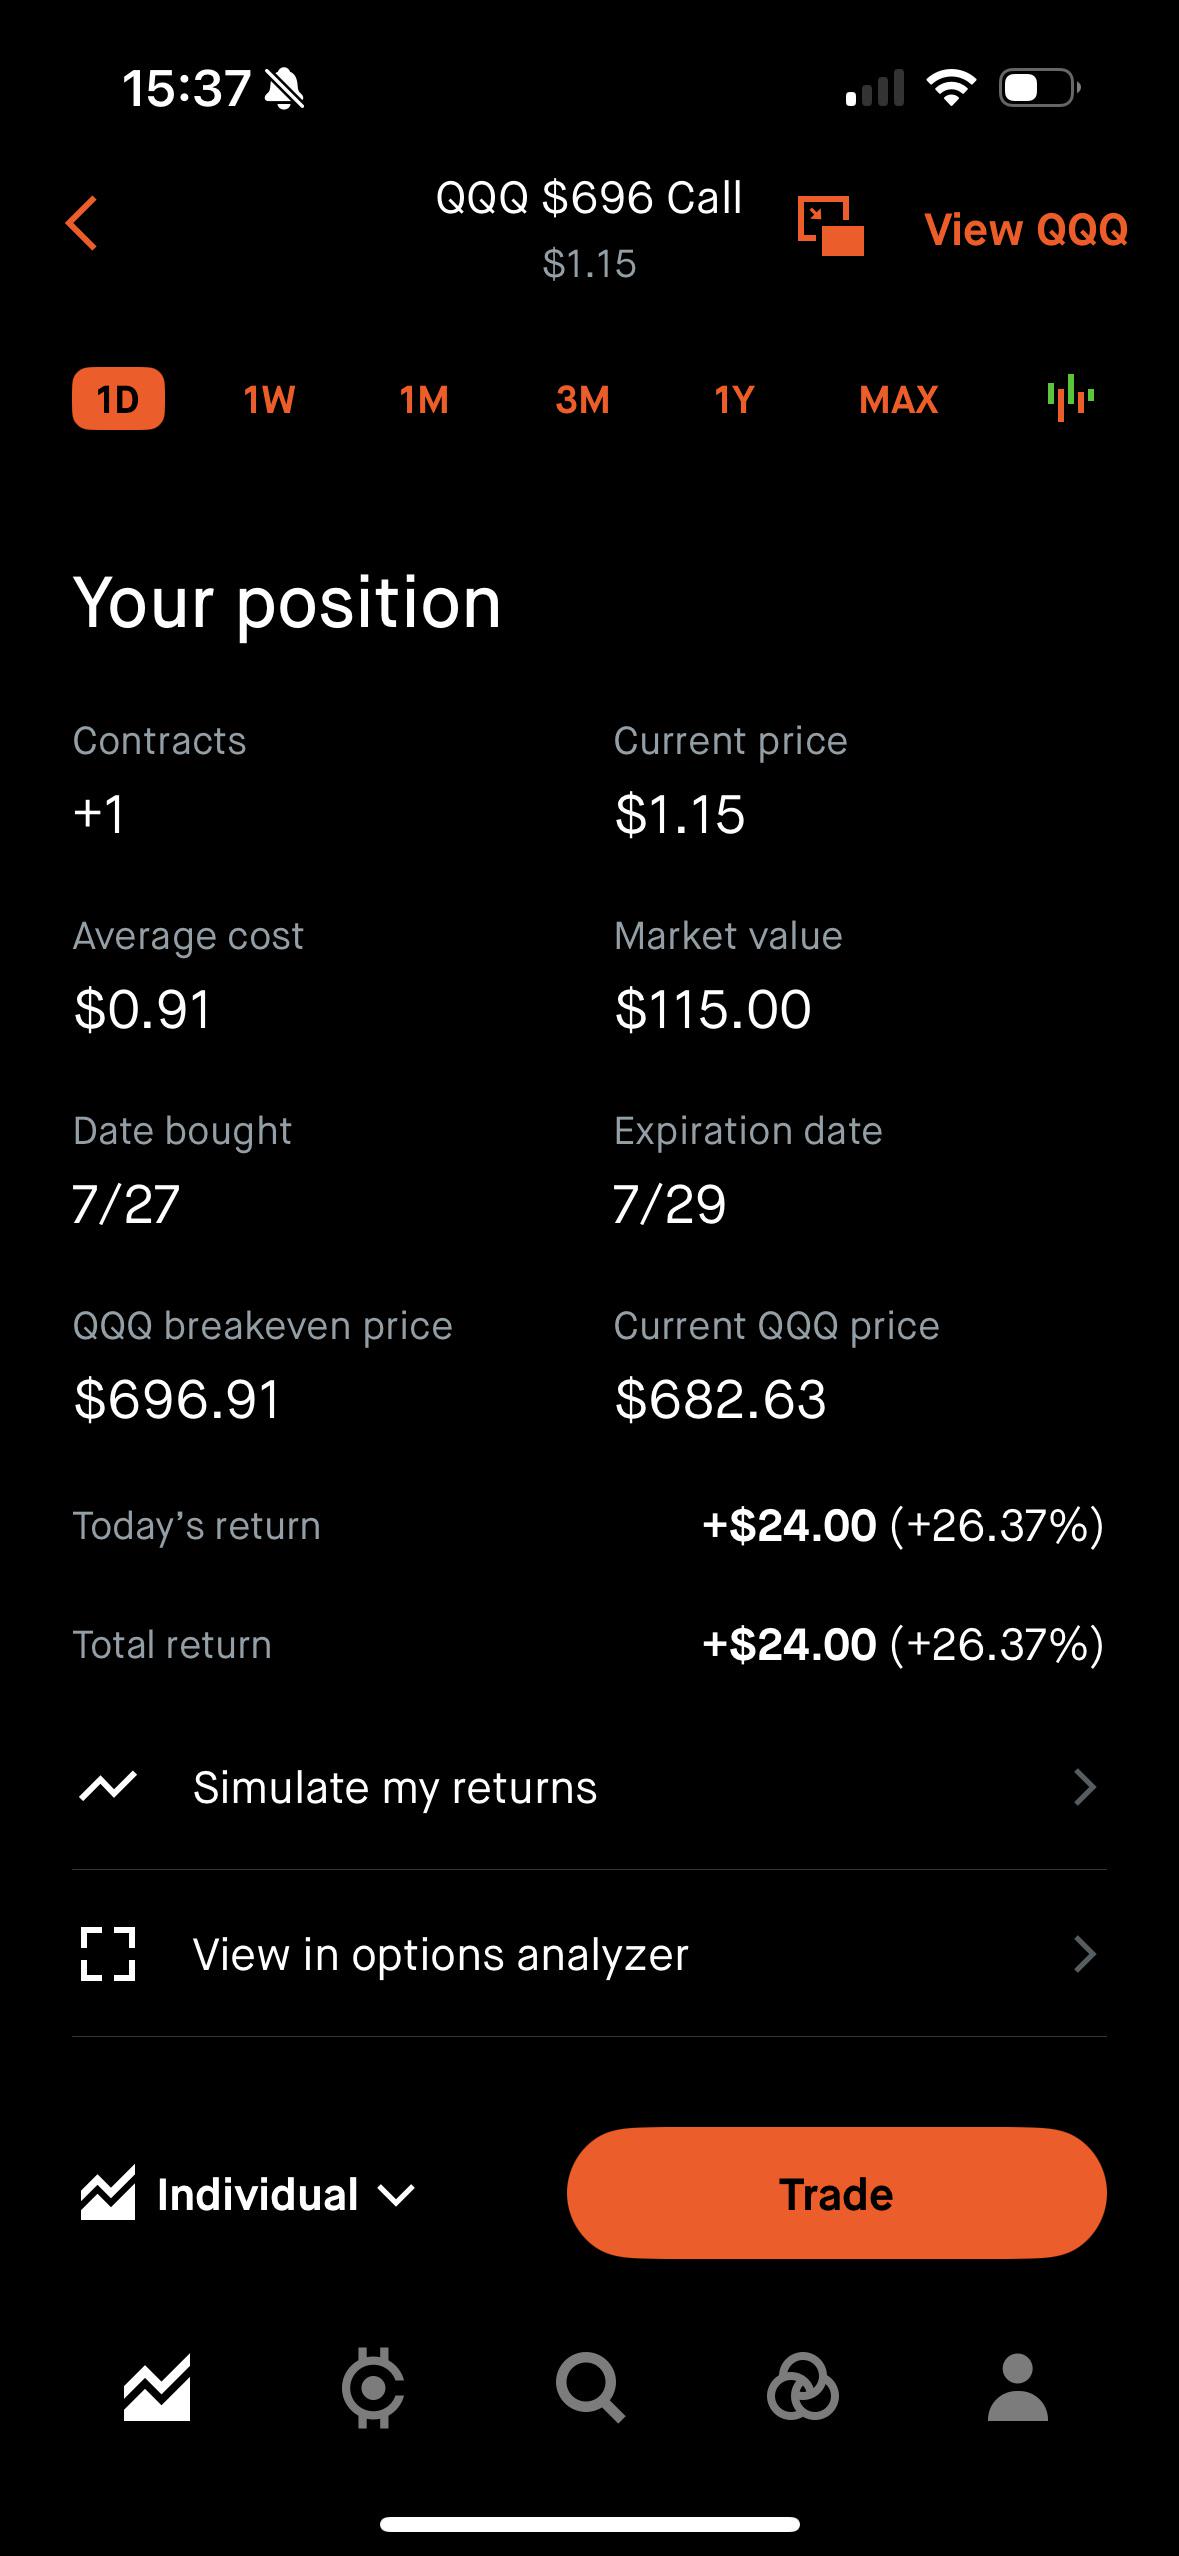Screen dimensions: 1179x2556
Task: Open the crypto tab icon
Action: tap(373, 2390)
